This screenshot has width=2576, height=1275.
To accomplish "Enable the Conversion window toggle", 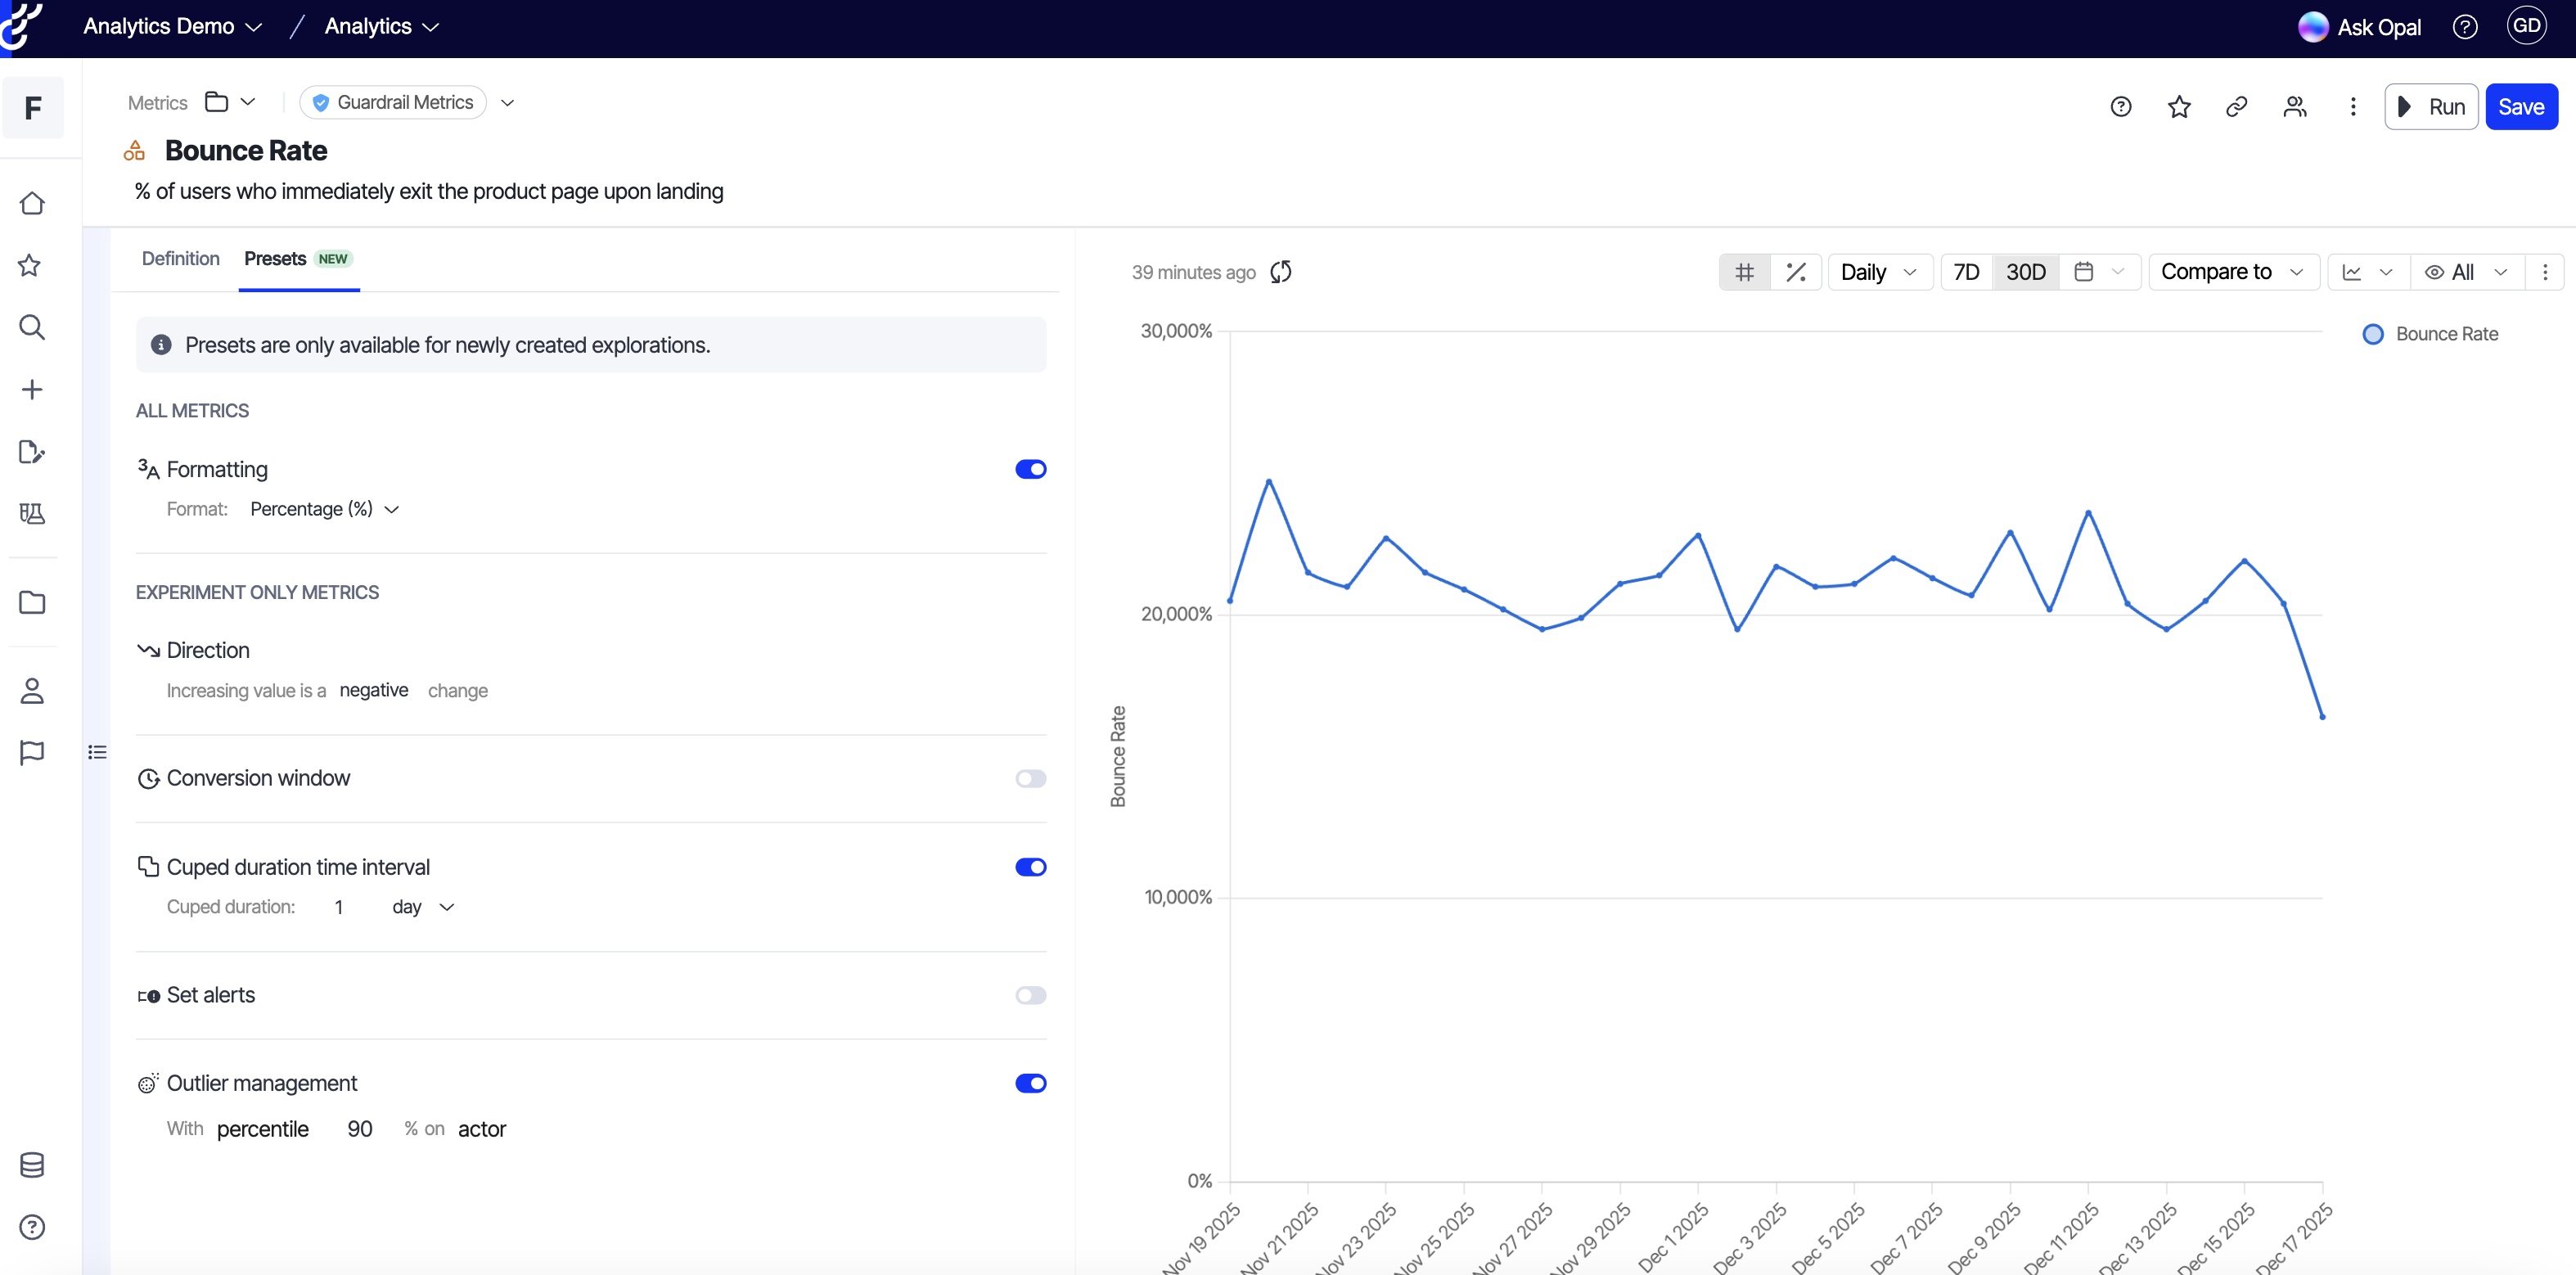I will coord(1030,778).
